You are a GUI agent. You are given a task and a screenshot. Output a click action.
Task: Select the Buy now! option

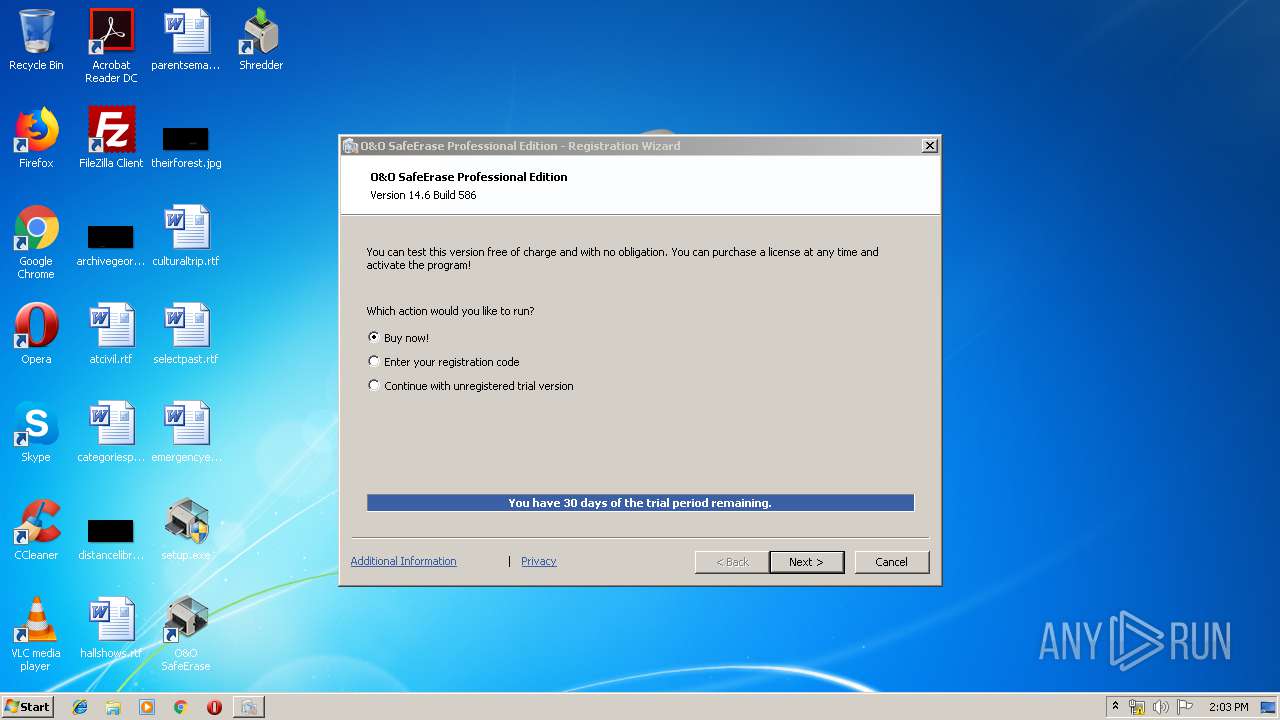[399, 338]
